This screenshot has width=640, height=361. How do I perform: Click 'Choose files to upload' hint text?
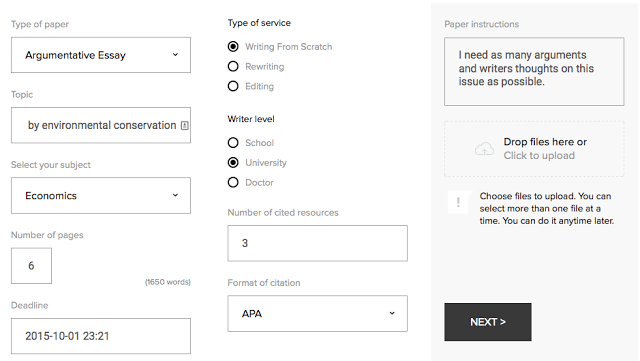[547, 208]
